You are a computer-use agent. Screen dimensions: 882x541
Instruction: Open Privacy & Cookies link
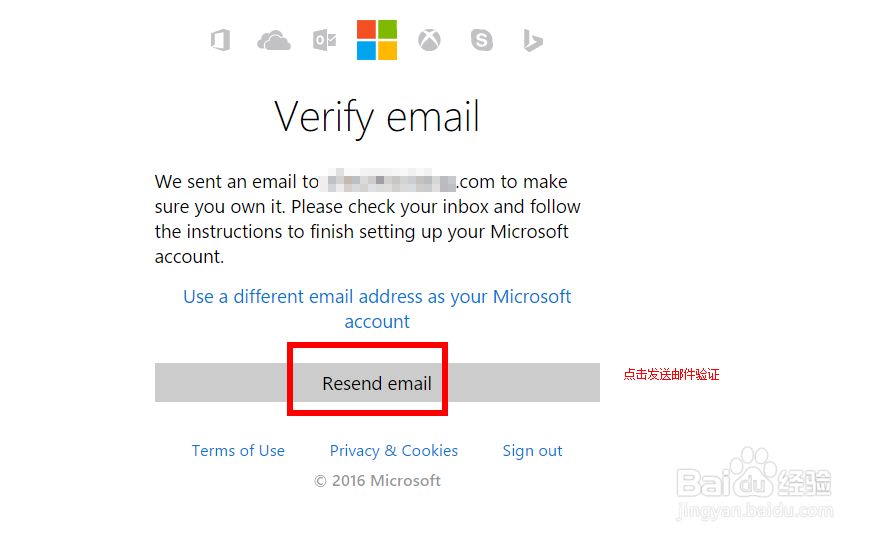pos(394,451)
